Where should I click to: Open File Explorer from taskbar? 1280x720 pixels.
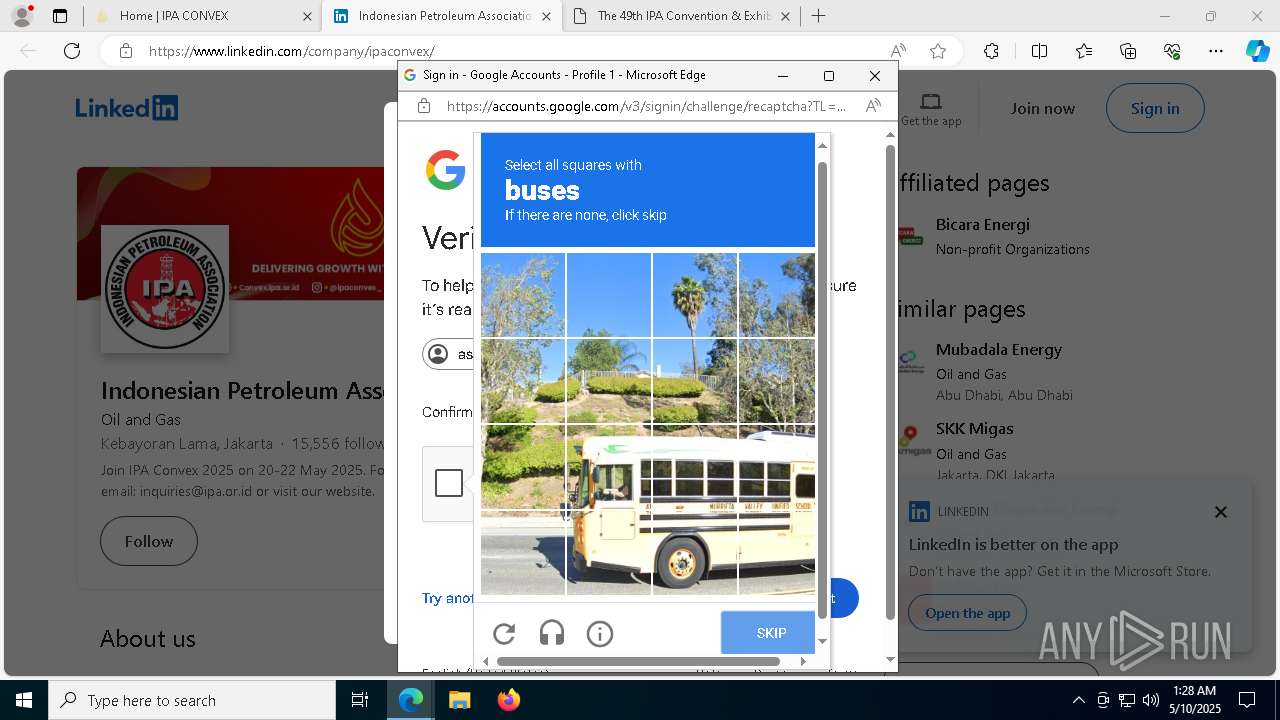[x=459, y=700]
